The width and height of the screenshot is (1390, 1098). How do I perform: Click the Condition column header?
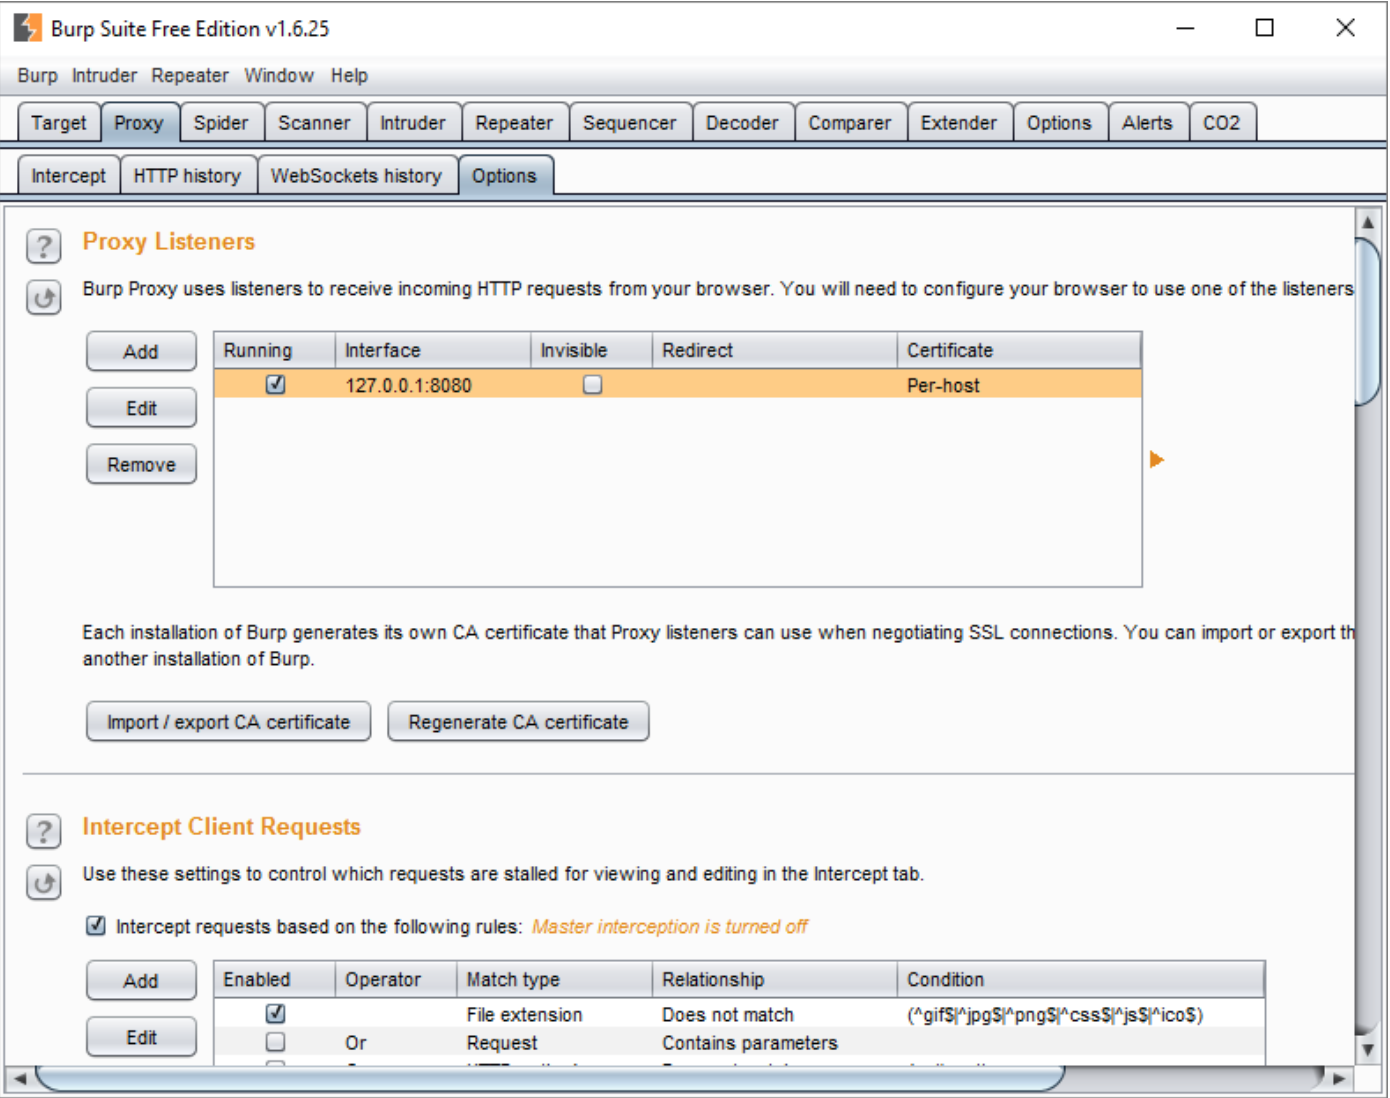(x=1081, y=979)
